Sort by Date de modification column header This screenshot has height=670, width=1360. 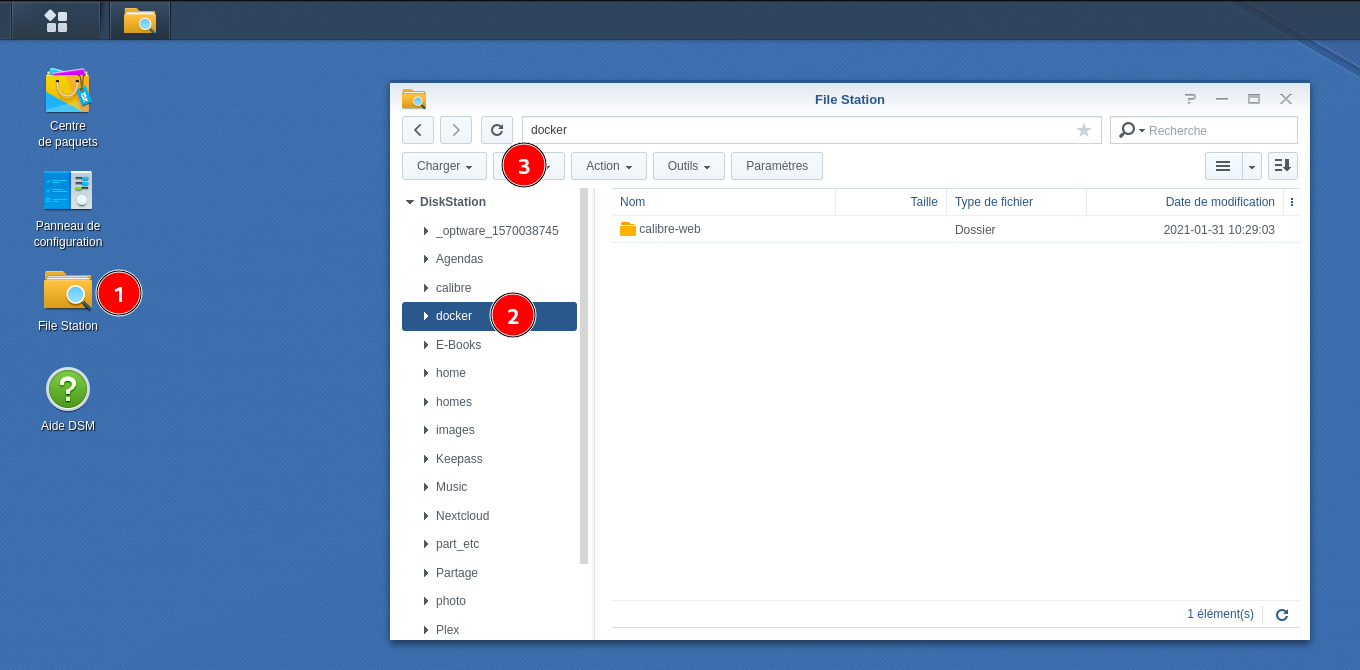tap(1219, 202)
